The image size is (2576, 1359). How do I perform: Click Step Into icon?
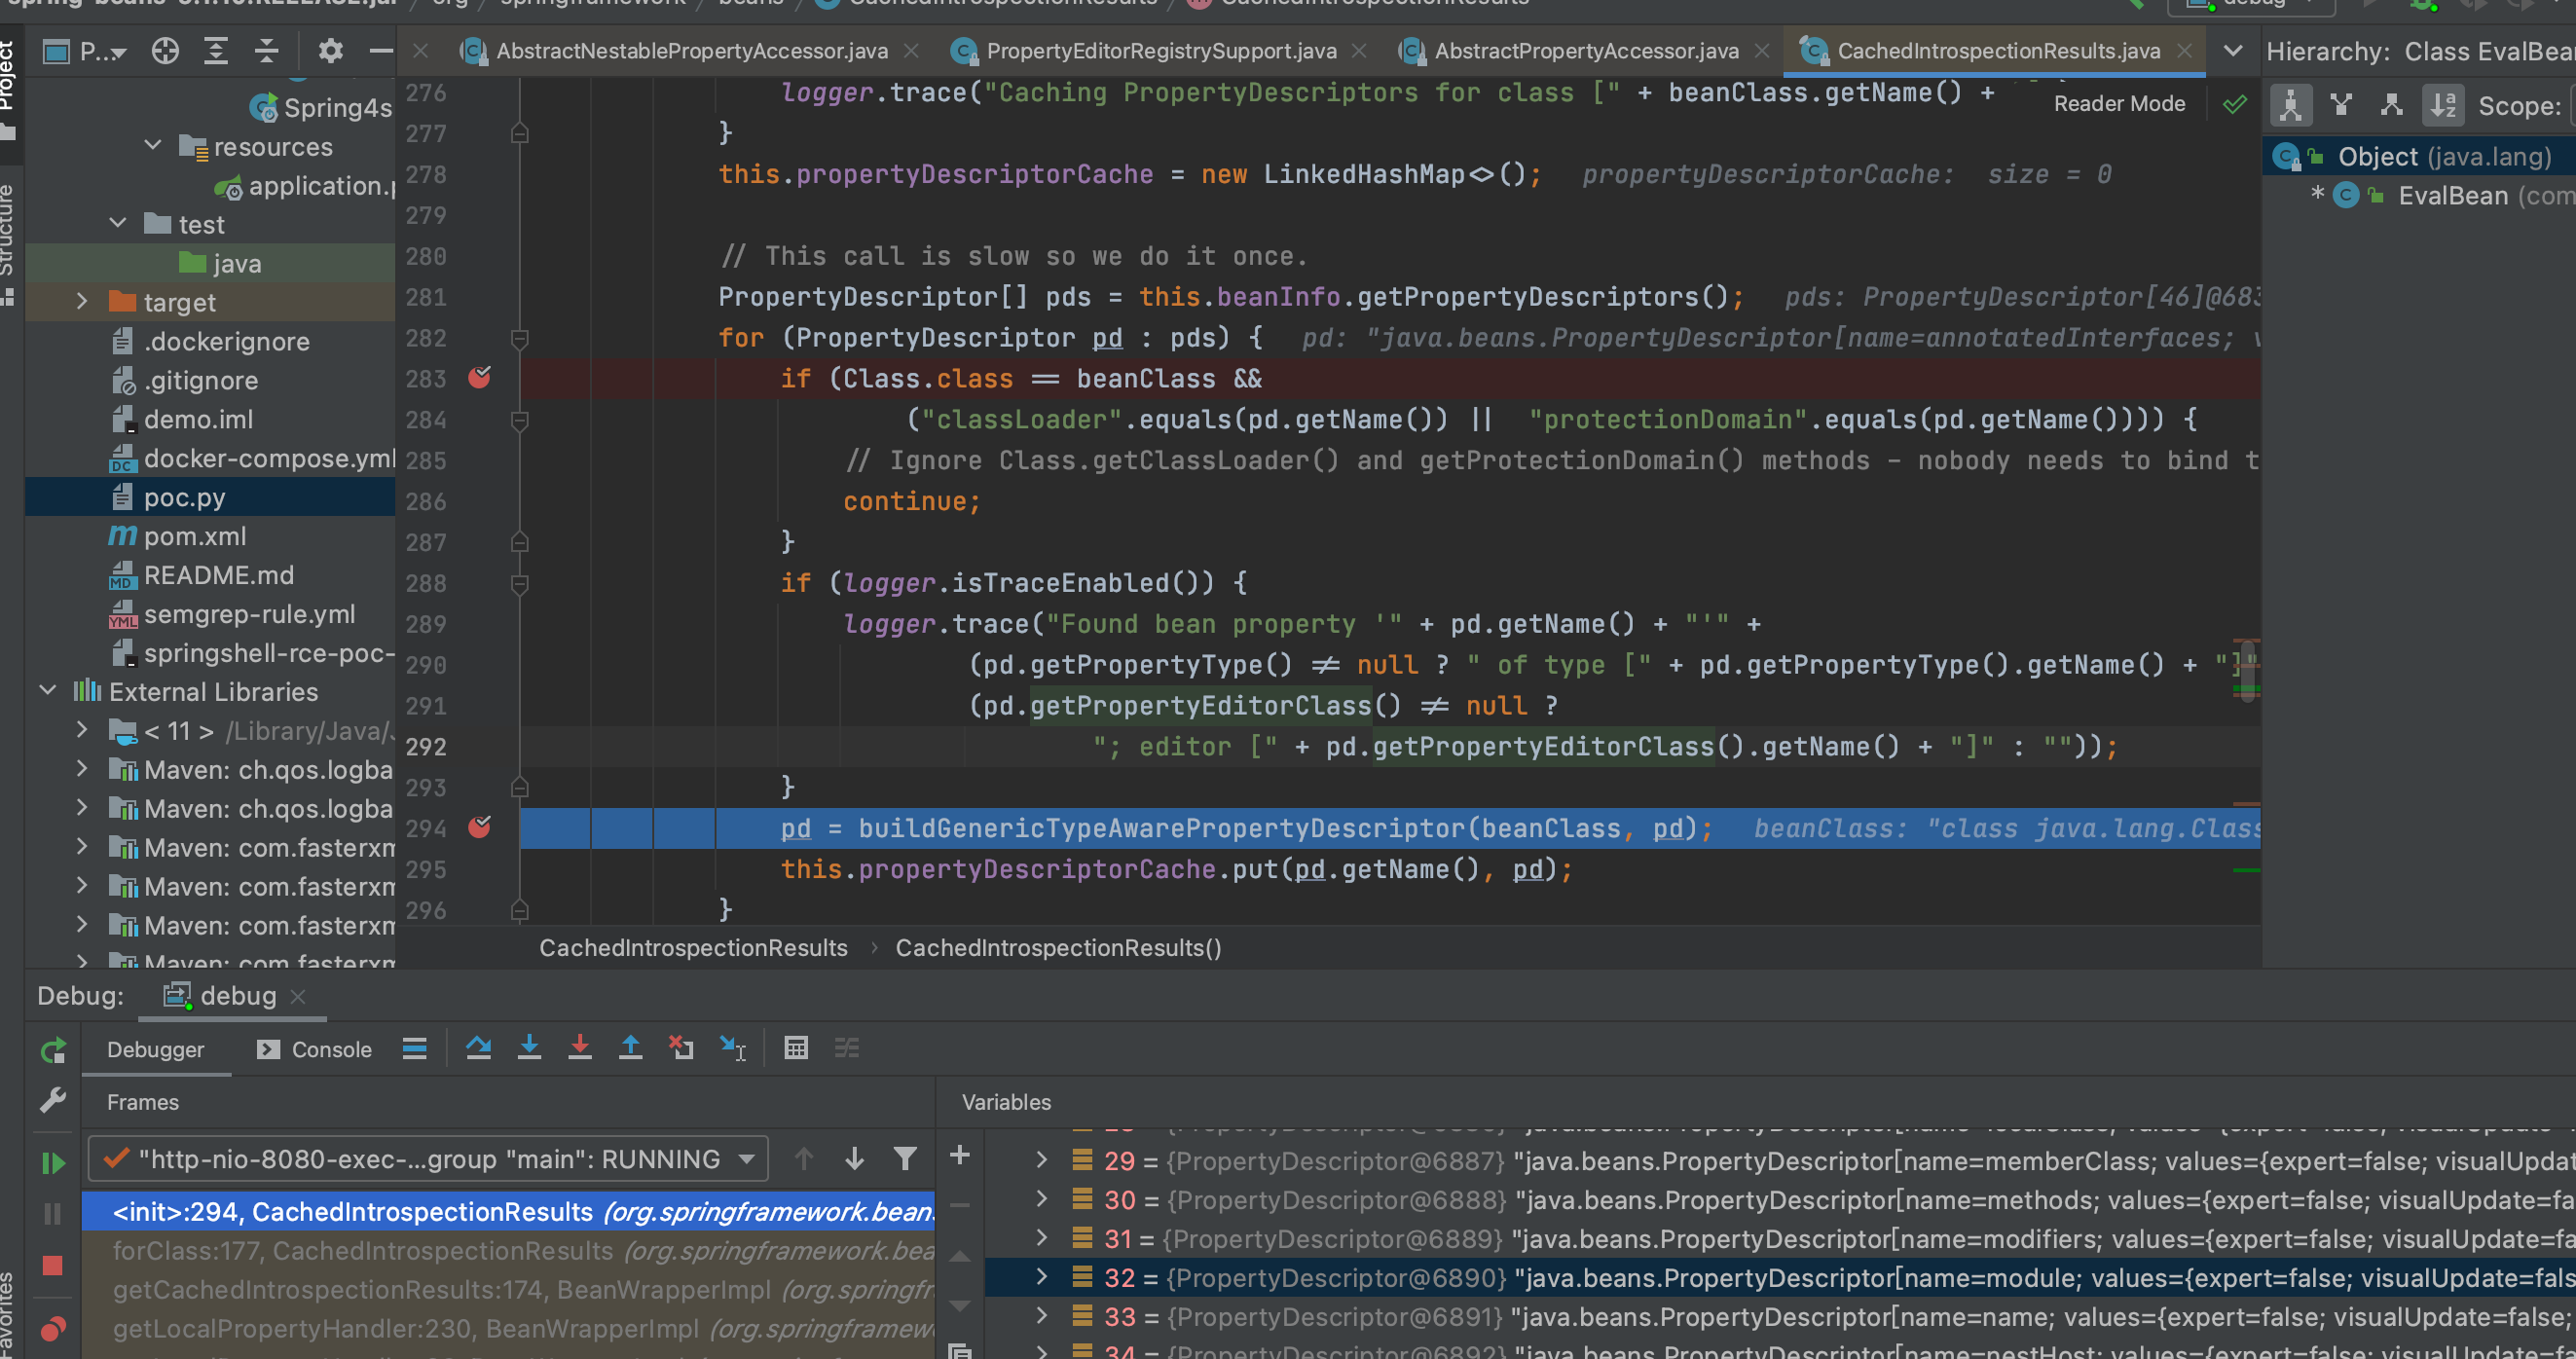pyautogui.click(x=529, y=1048)
